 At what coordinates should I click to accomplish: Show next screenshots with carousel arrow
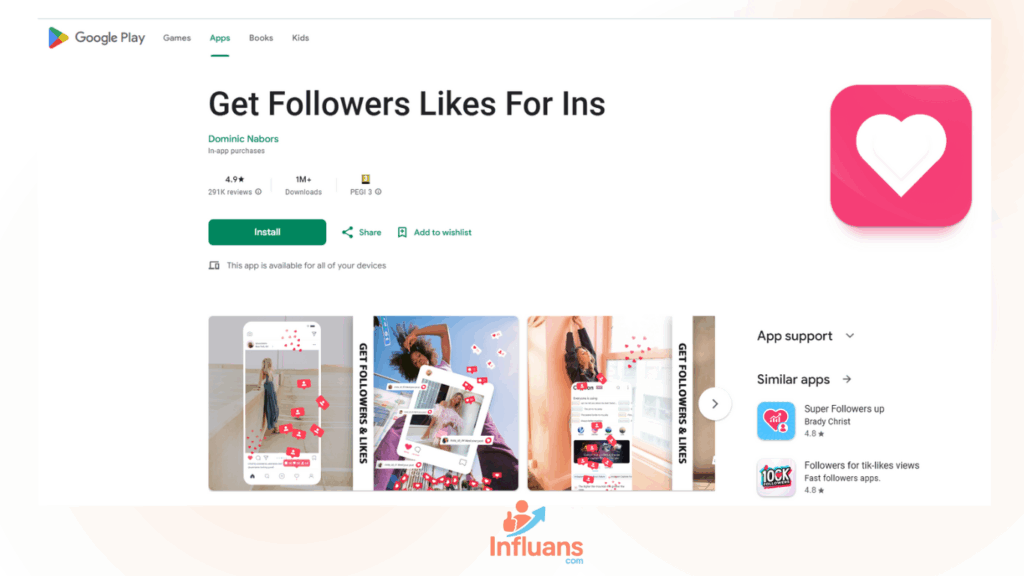714,404
